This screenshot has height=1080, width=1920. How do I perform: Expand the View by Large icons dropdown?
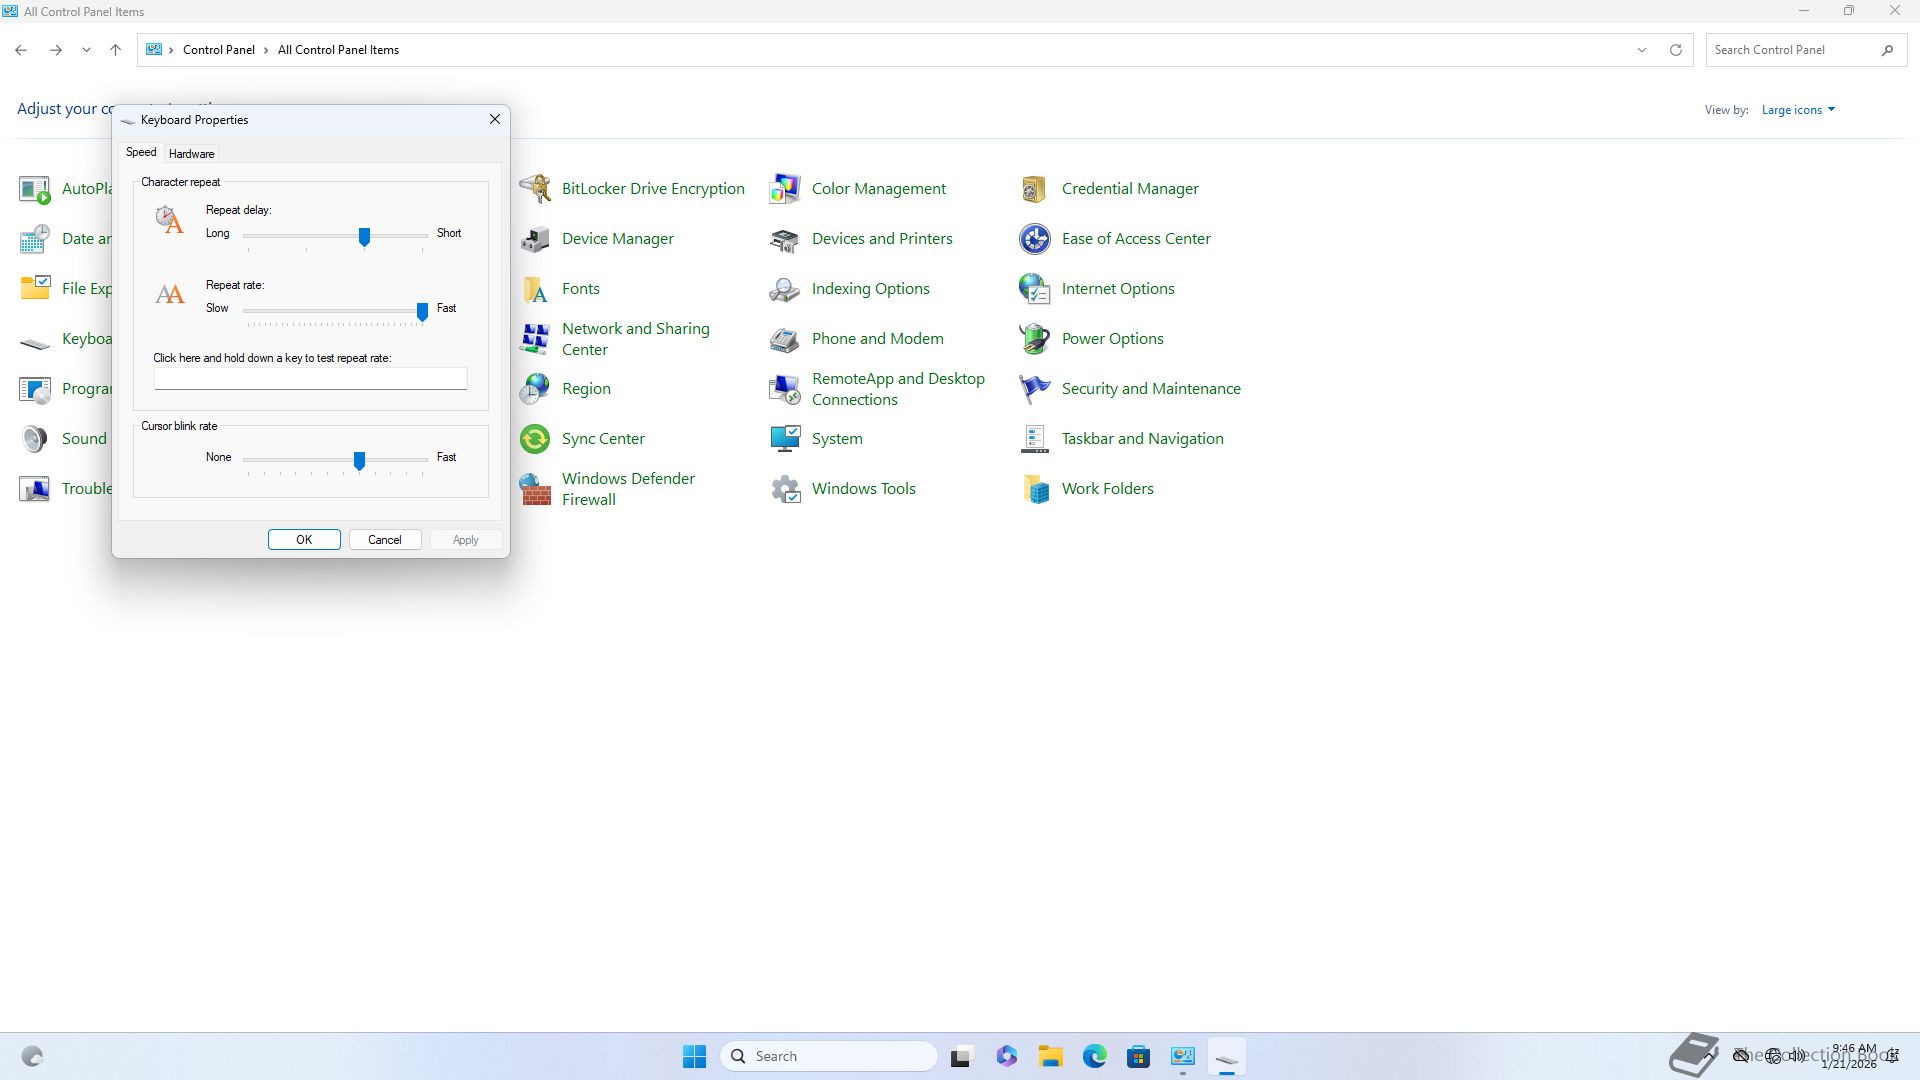1798,110
